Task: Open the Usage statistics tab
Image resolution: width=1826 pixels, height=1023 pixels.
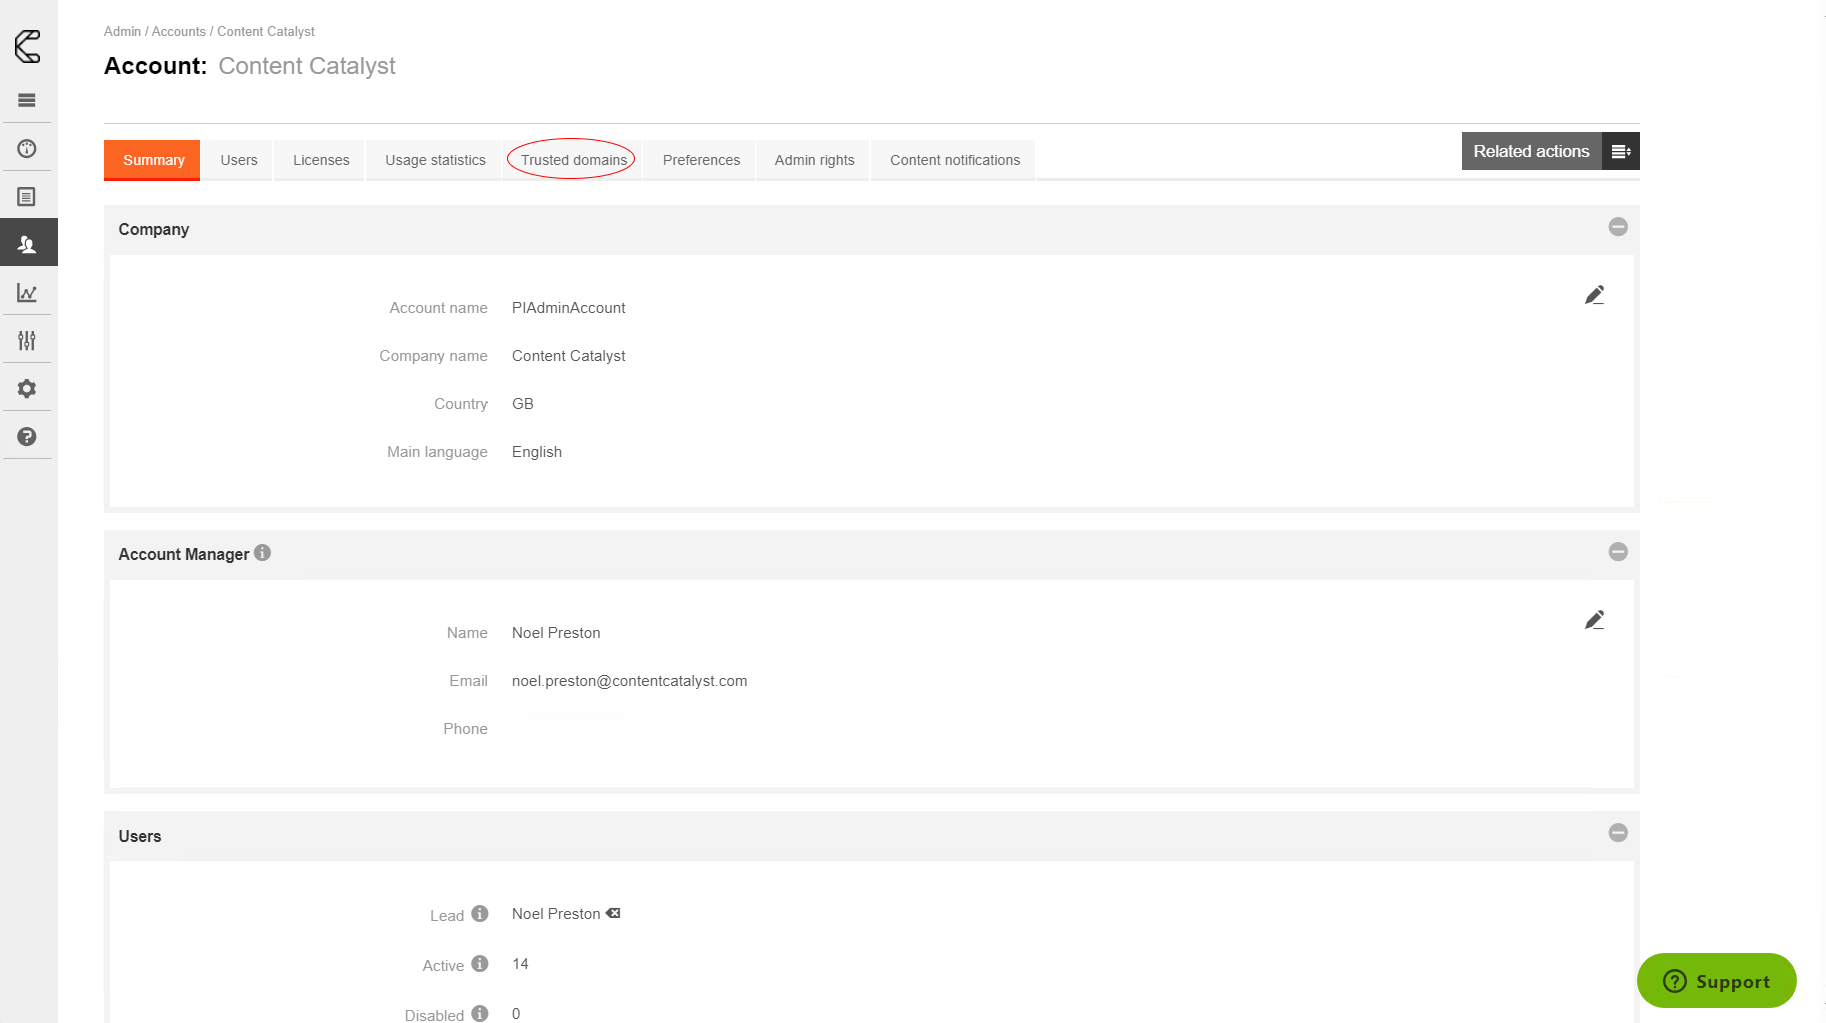Action: tap(433, 160)
